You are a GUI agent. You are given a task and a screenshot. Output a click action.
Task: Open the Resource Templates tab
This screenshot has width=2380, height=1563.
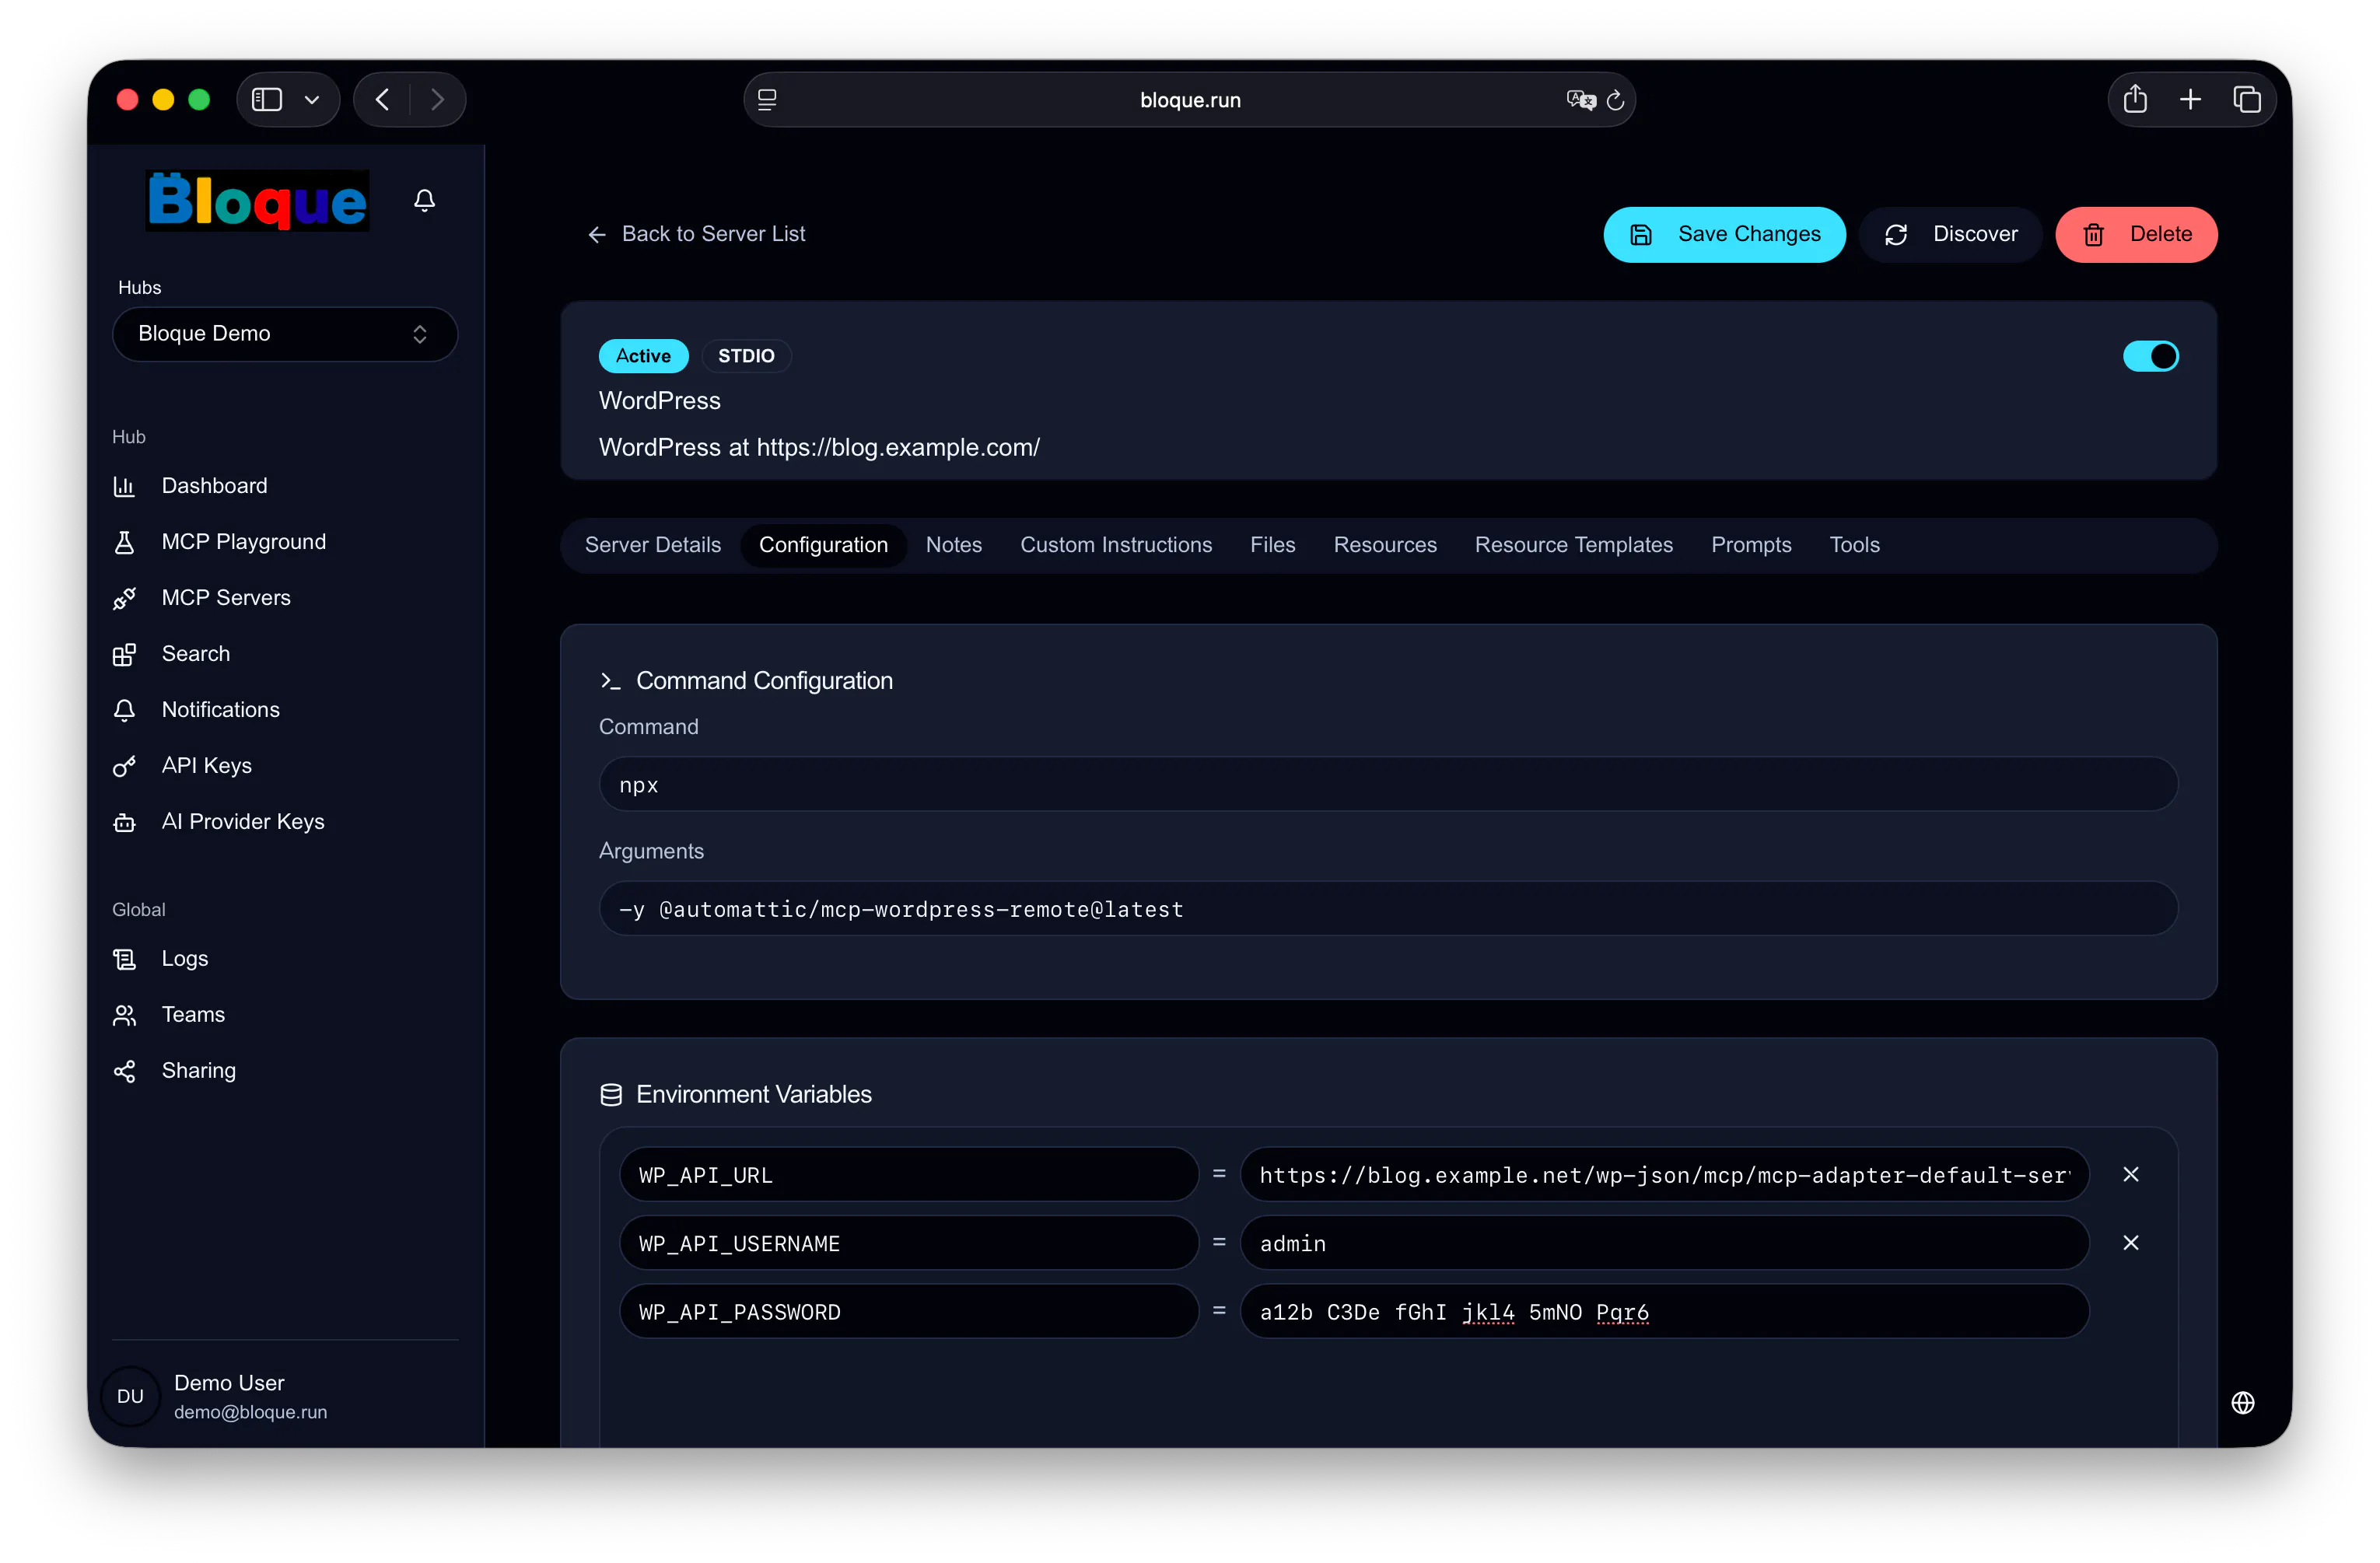tap(1573, 545)
